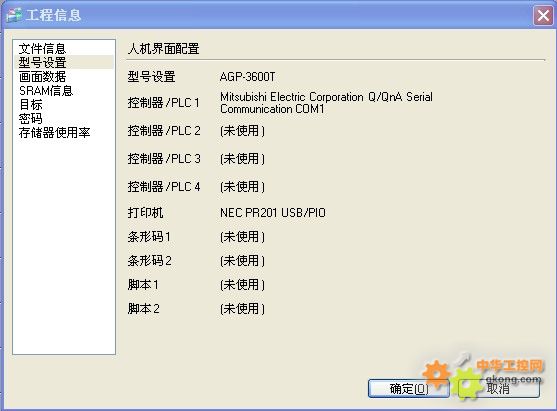Open 存储器使用率 in the left list
Viewport: 557px width, 411px height.
coord(54,133)
